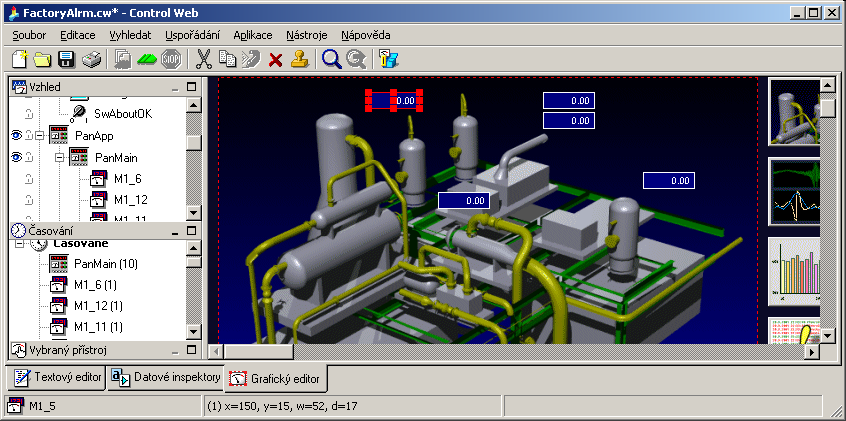Delete using the red X toolbar icon
Screen dimensions: 846x421
276,60
